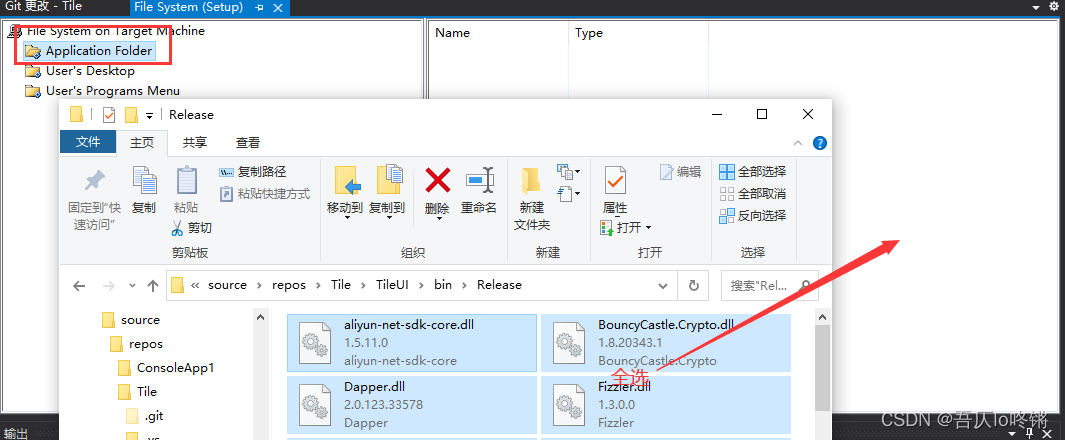Open the quick access toolbar customize dropdown
1065x440 pixels.
coord(149,115)
